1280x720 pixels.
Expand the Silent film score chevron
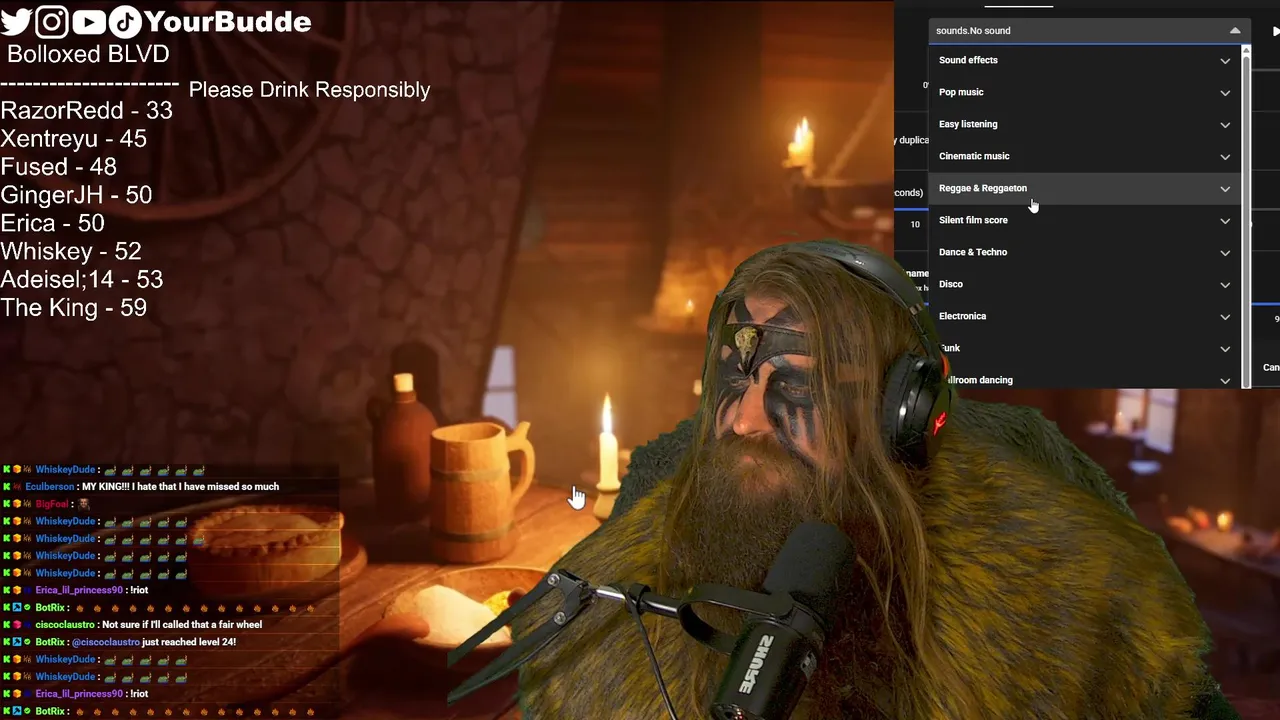point(1225,221)
